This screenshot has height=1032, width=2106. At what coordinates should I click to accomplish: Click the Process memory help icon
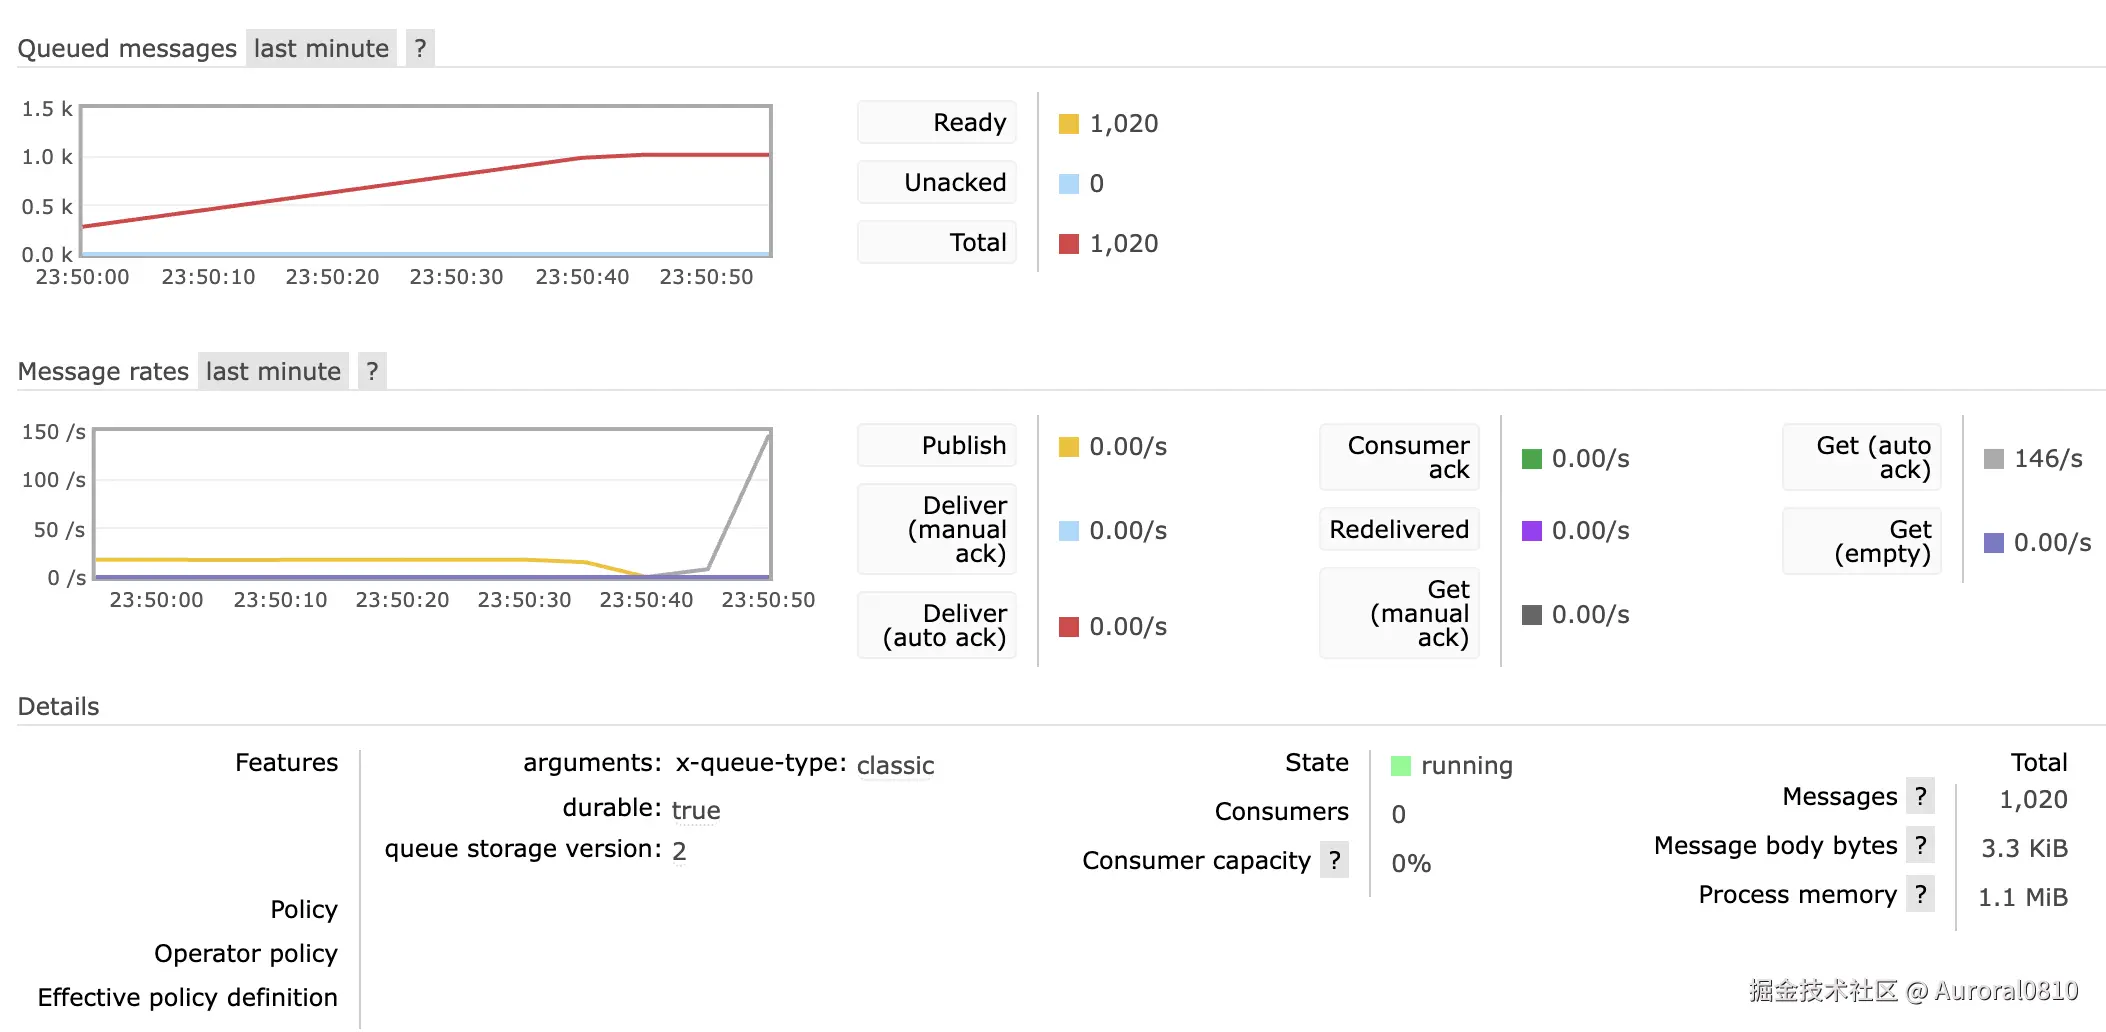[x=1920, y=894]
